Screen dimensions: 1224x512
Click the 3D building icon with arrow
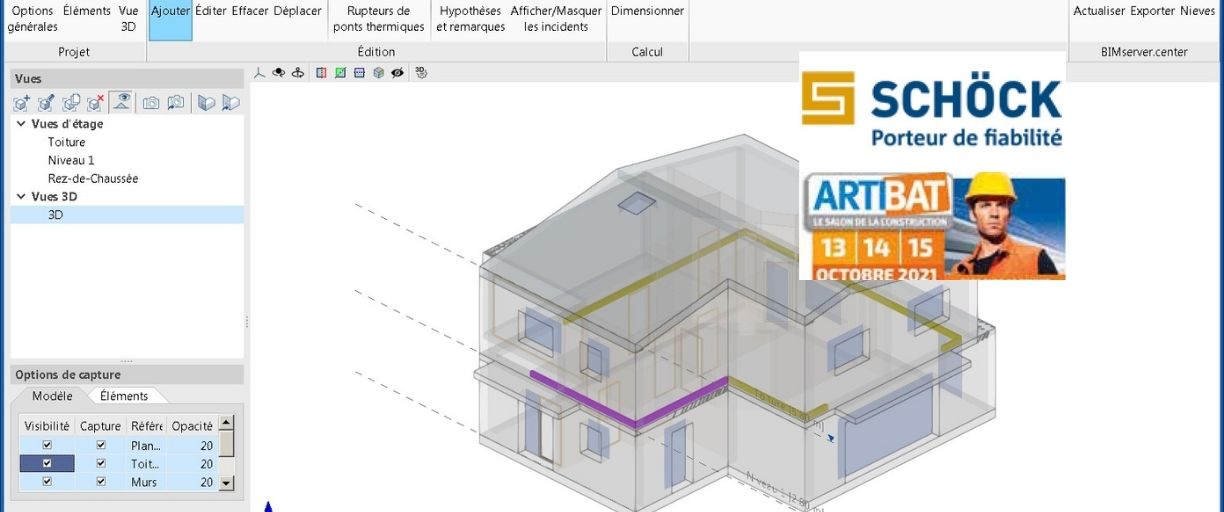pyautogui.click(x=231, y=103)
